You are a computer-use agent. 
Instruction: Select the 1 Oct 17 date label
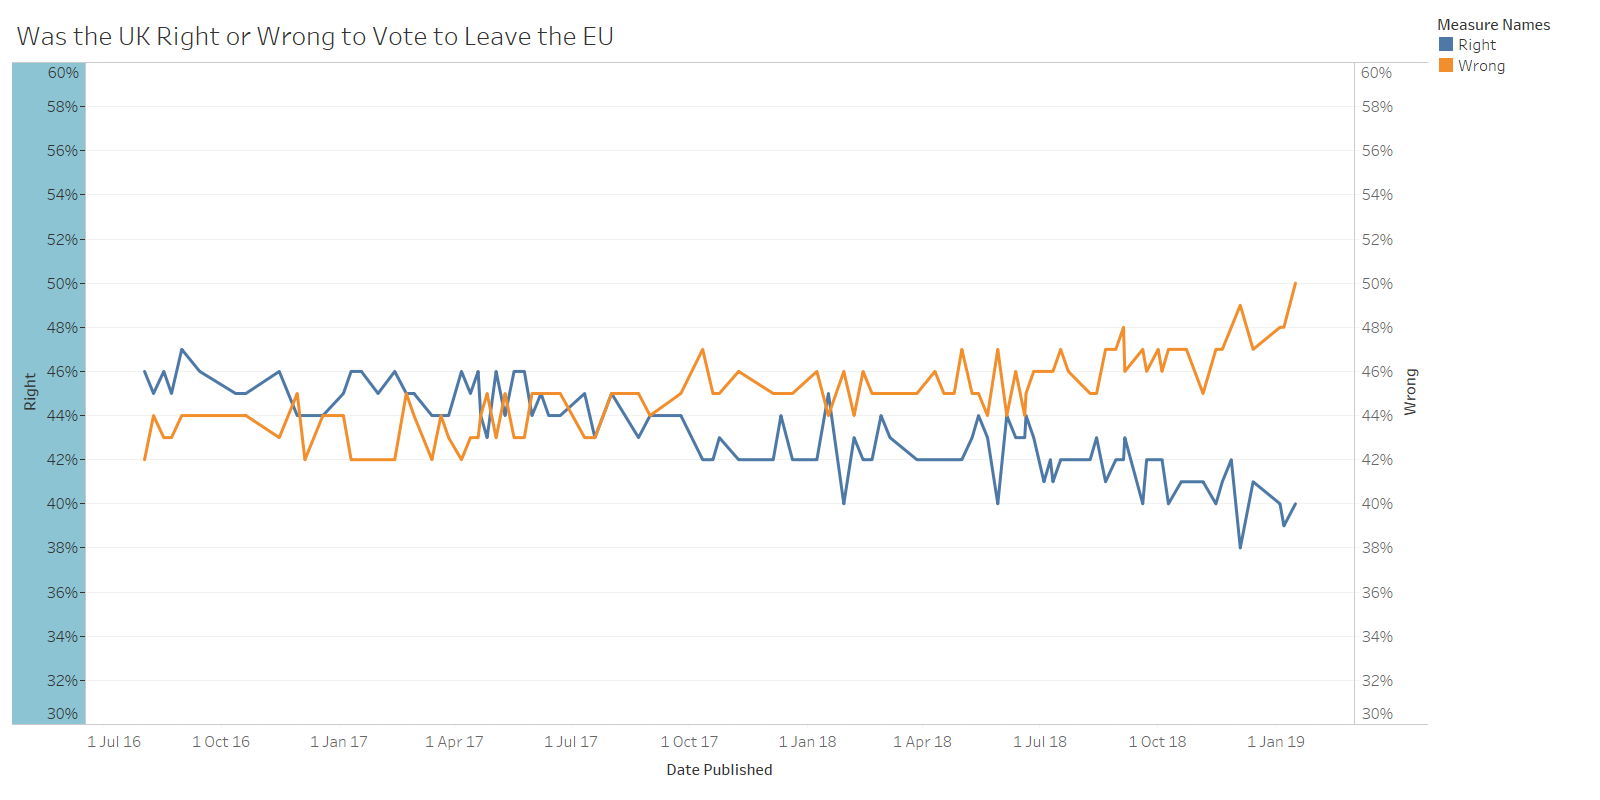(689, 742)
